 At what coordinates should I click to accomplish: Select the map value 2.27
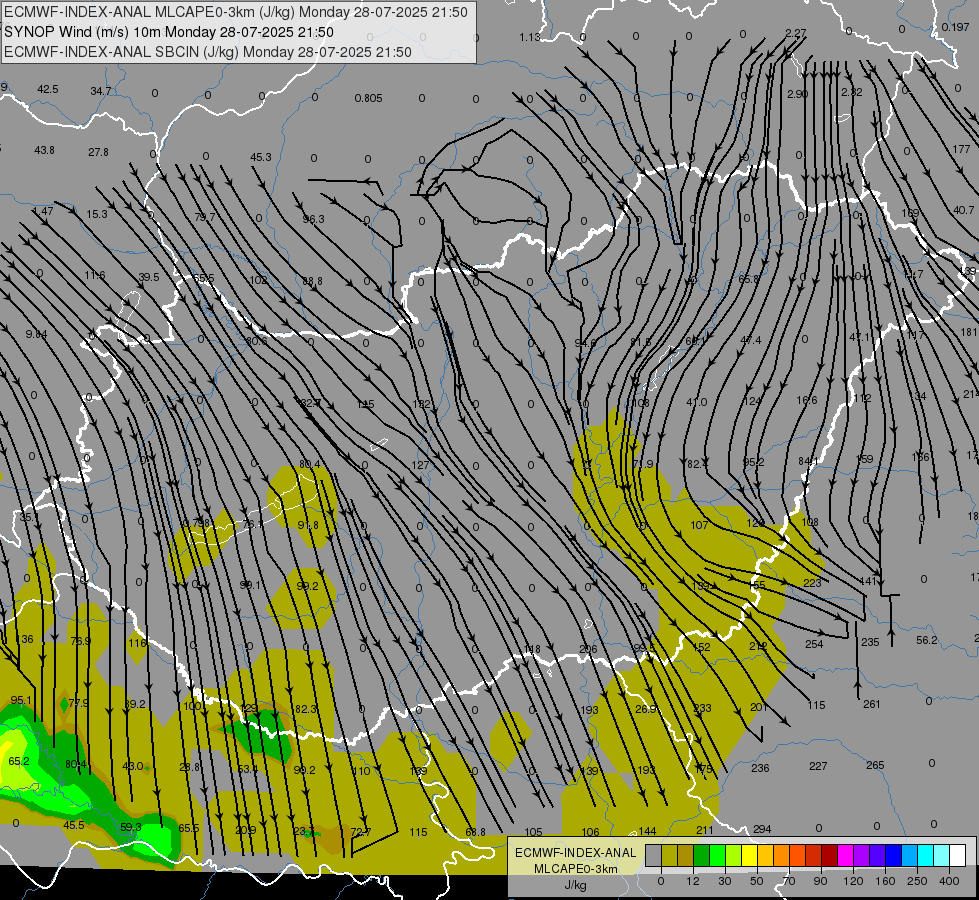click(x=795, y=33)
